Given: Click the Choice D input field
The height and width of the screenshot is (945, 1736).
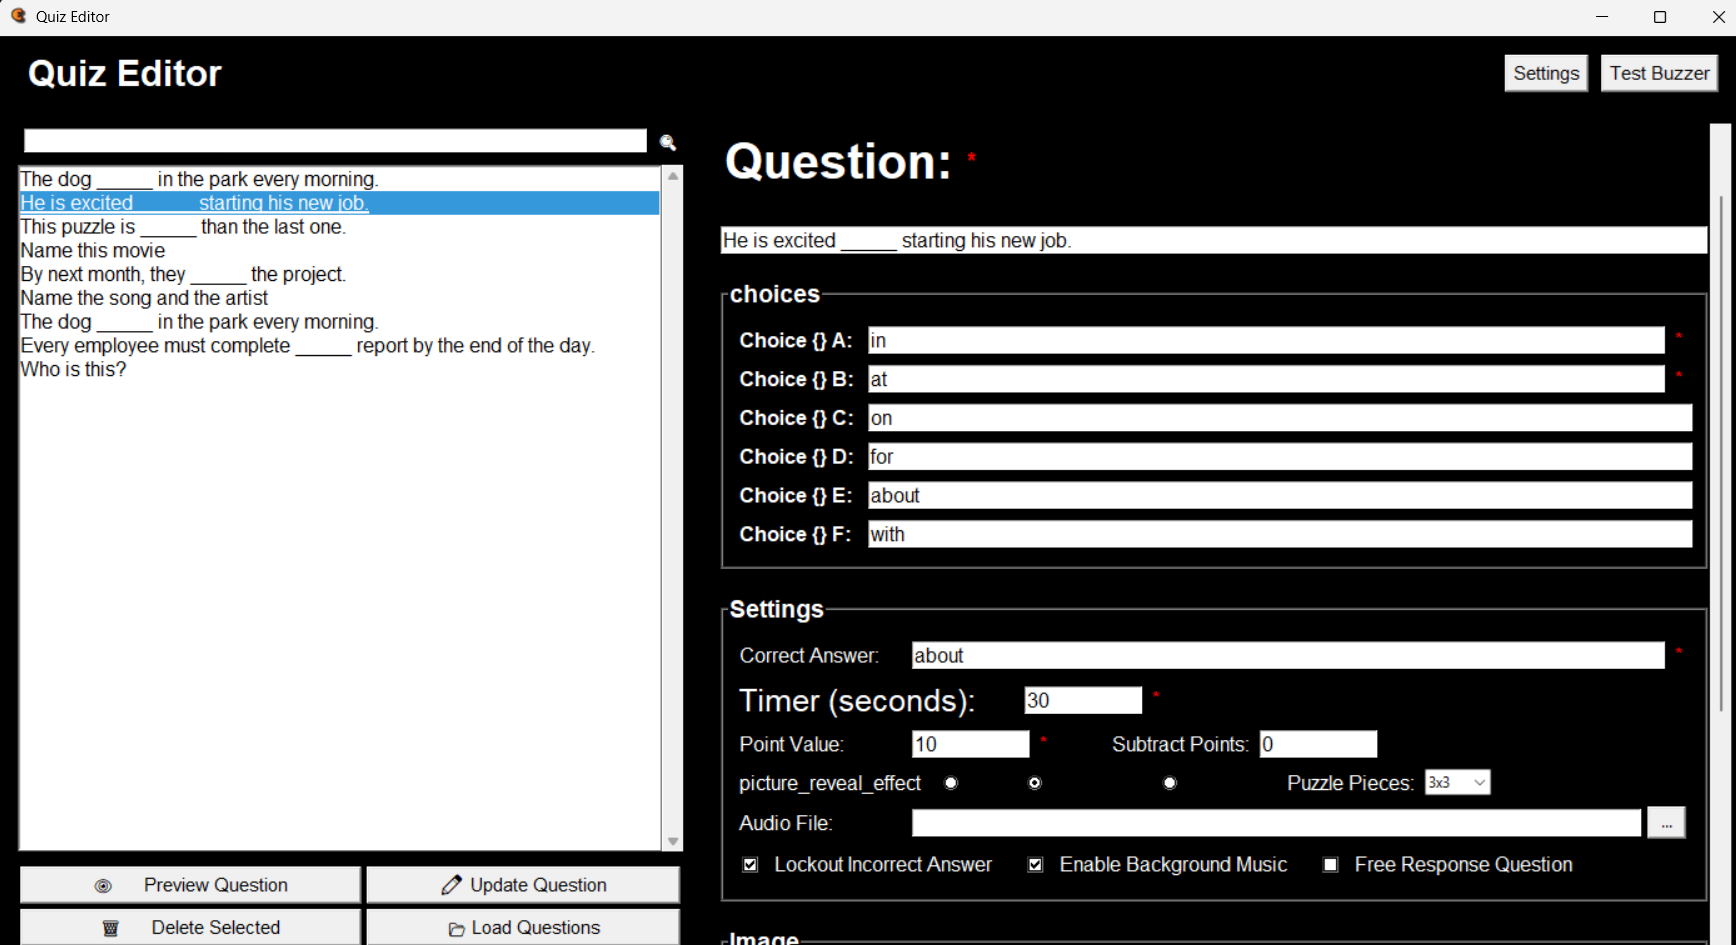Looking at the screenshot, I should tap(1280, 457).
